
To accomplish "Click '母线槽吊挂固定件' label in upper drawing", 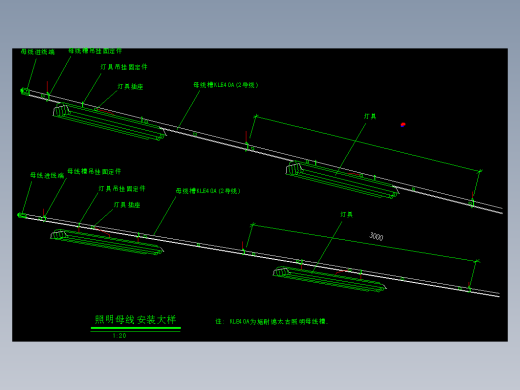I will [95, 51].
